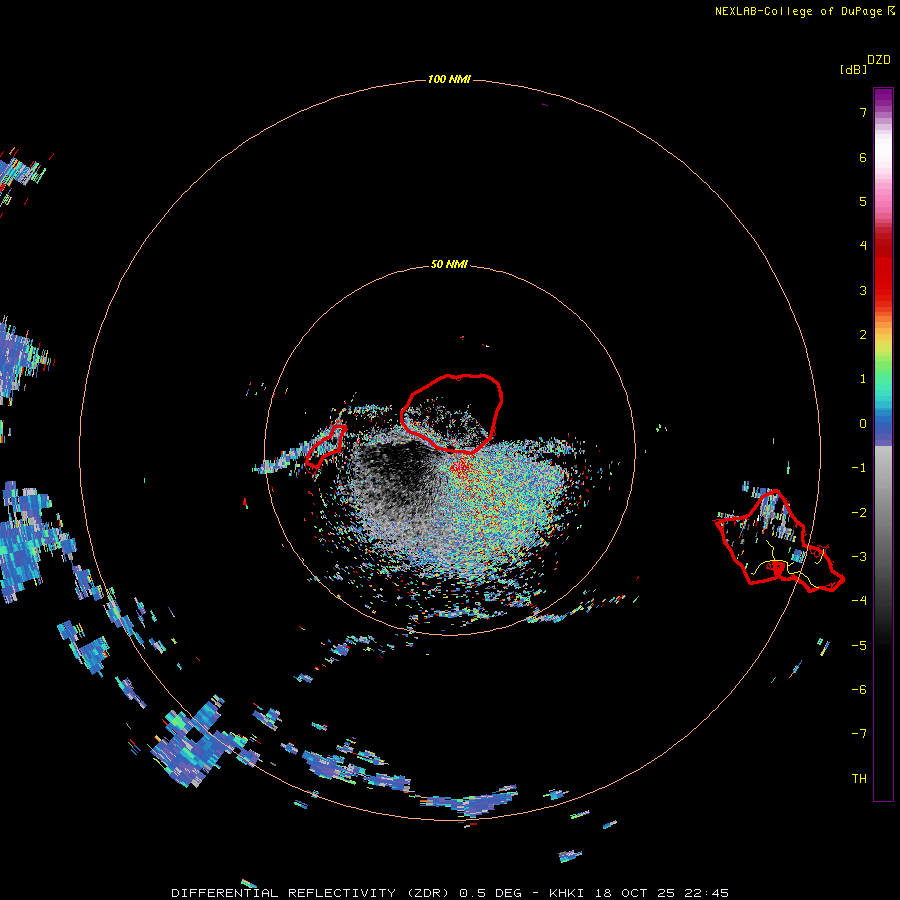This screenshot has height=900, width=900.
Task: Click the 2 tick label on the color scale
Action: (x=863, y=335)
